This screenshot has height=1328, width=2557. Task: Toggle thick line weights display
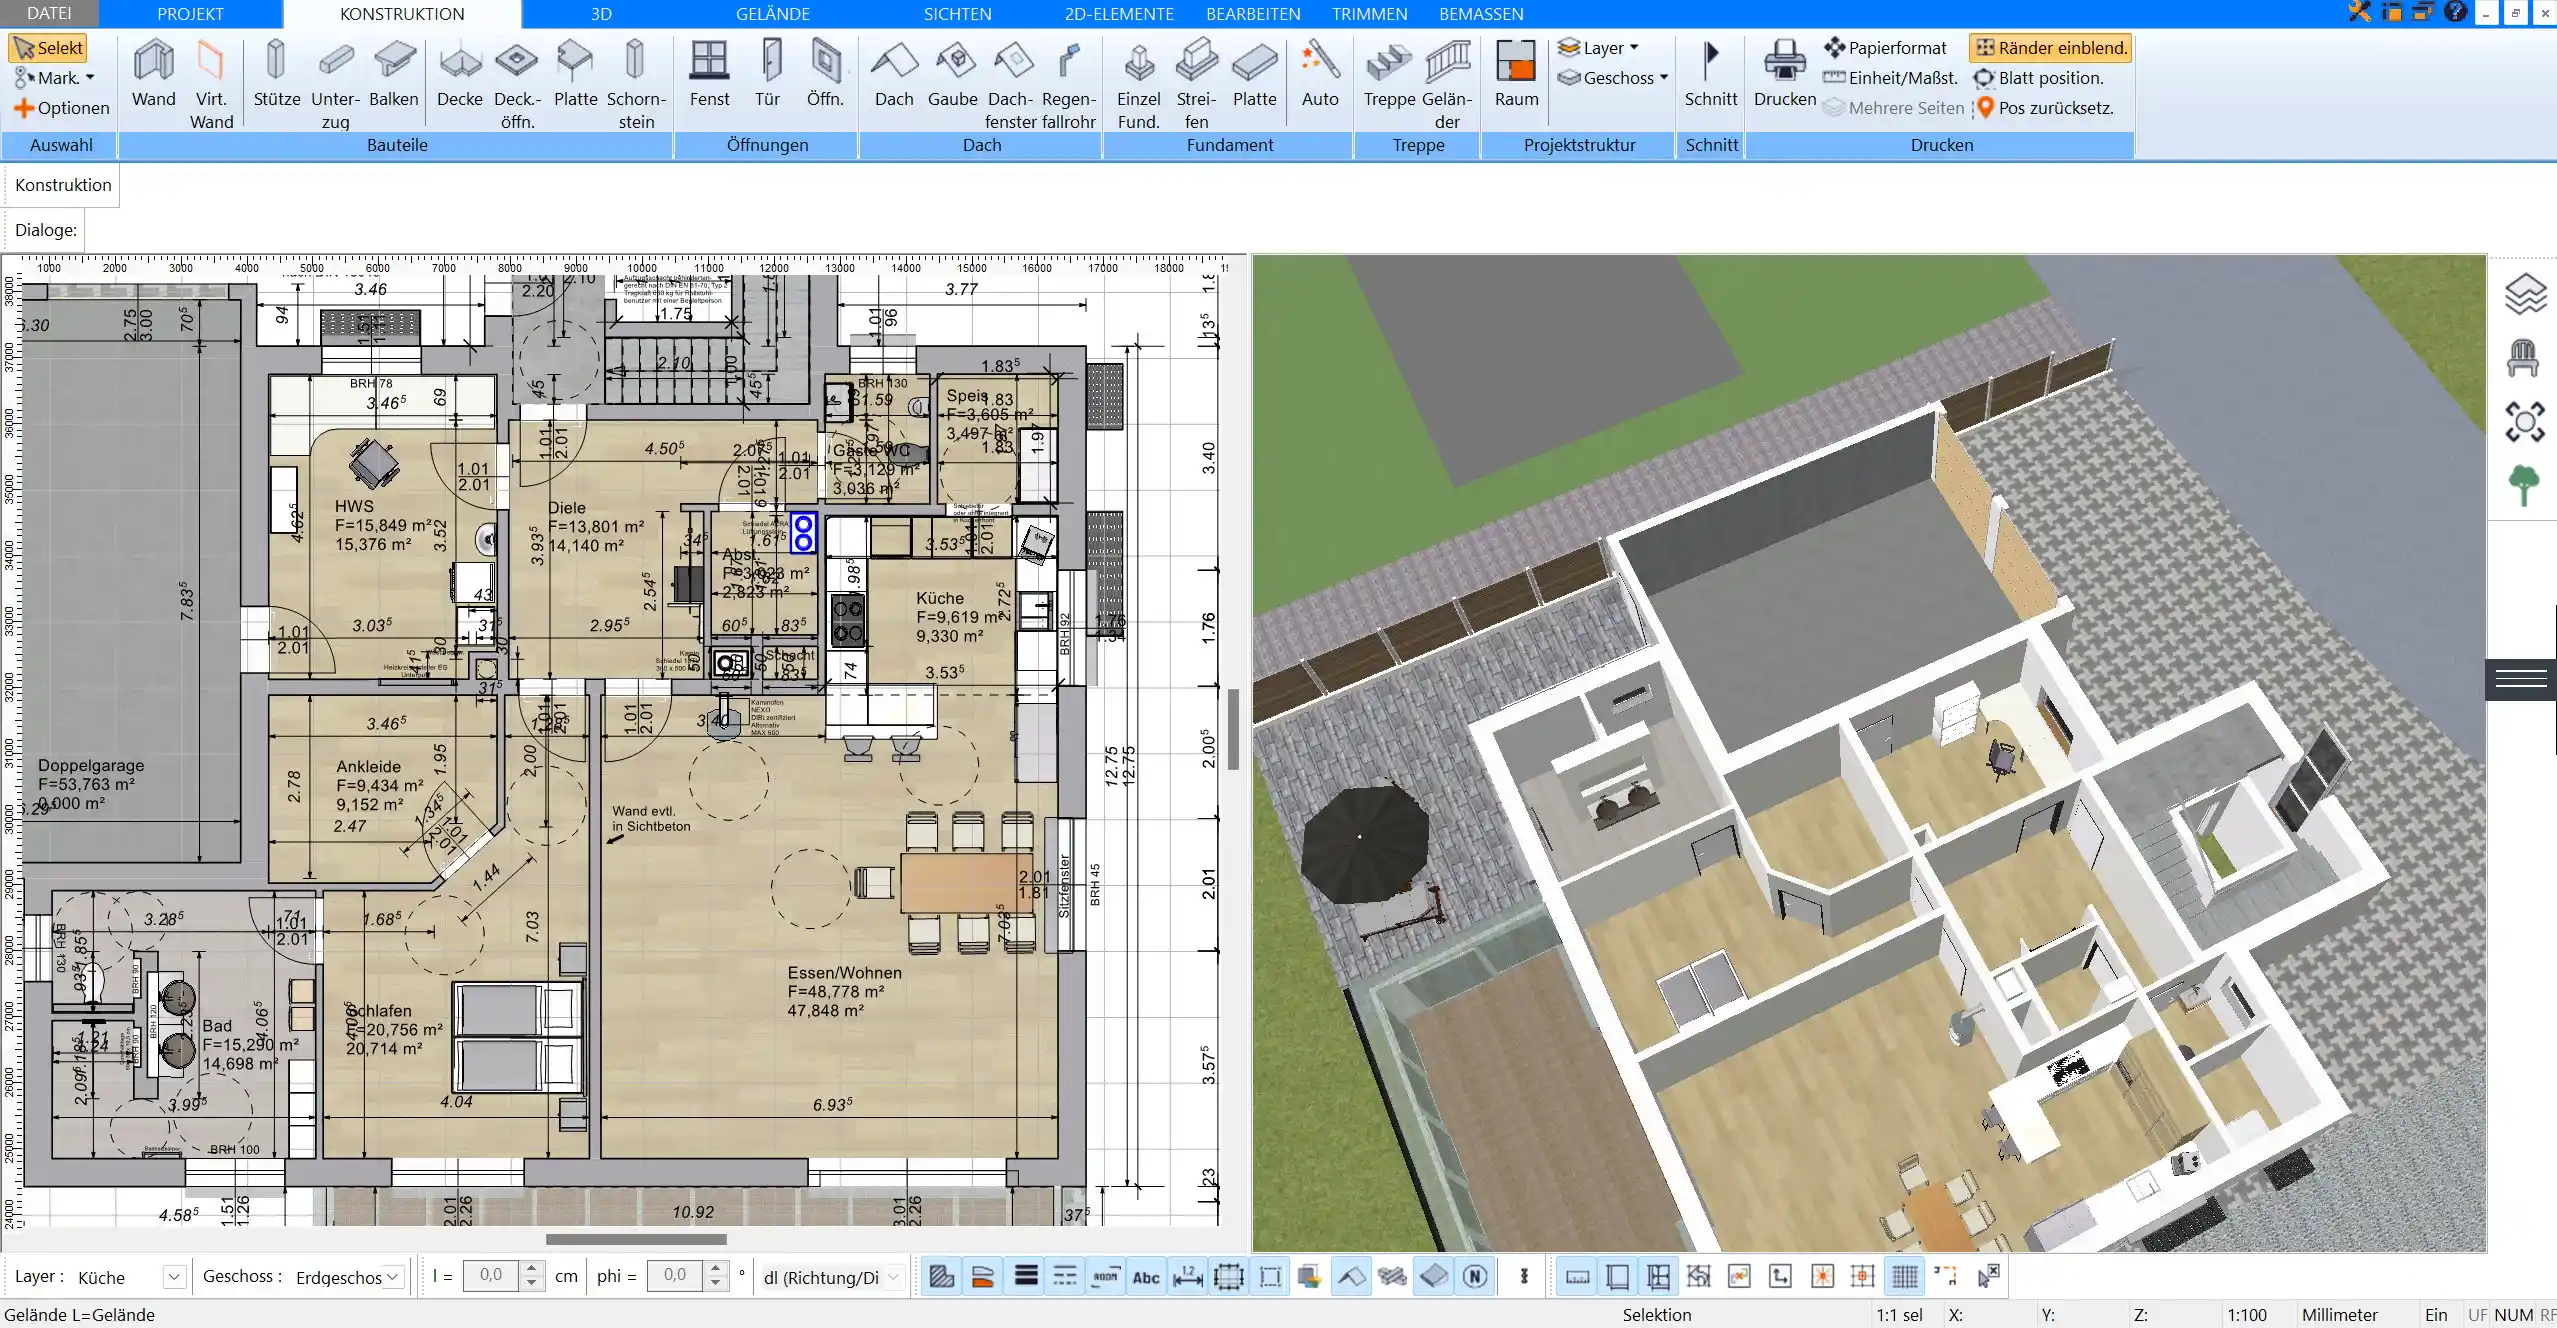click(1025, 1276)
